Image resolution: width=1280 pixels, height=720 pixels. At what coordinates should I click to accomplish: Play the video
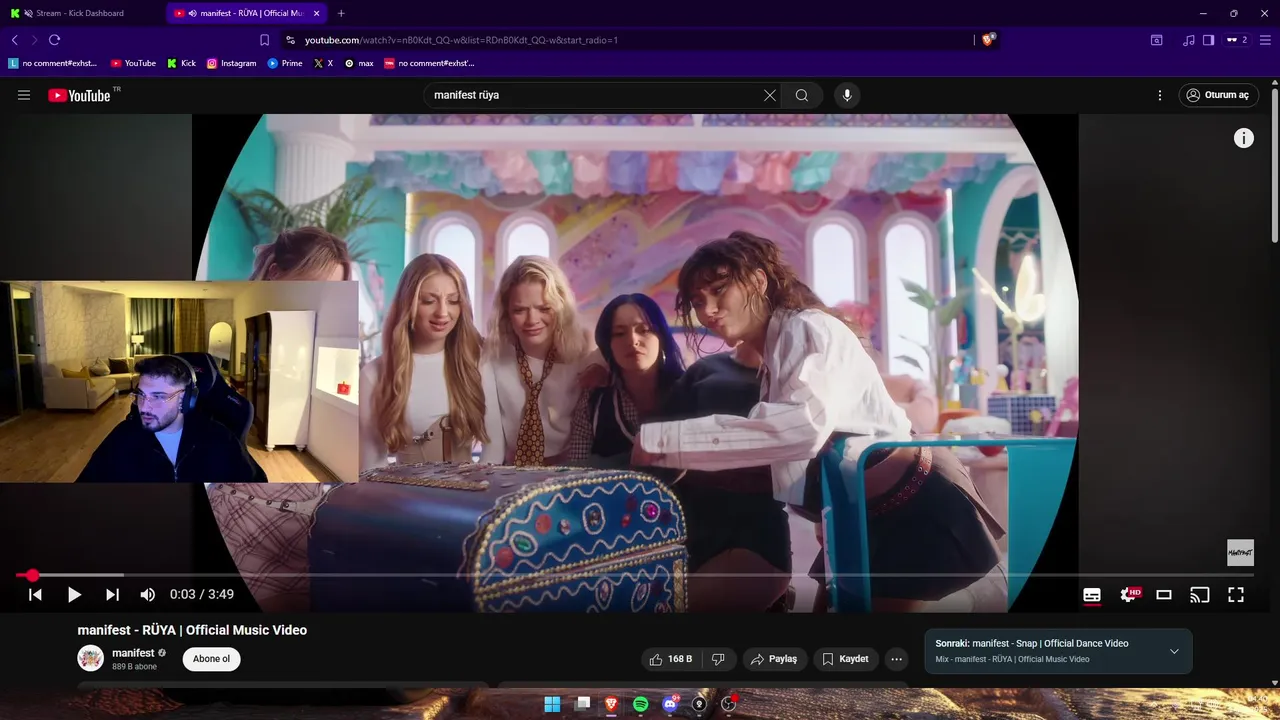point(74,594)
